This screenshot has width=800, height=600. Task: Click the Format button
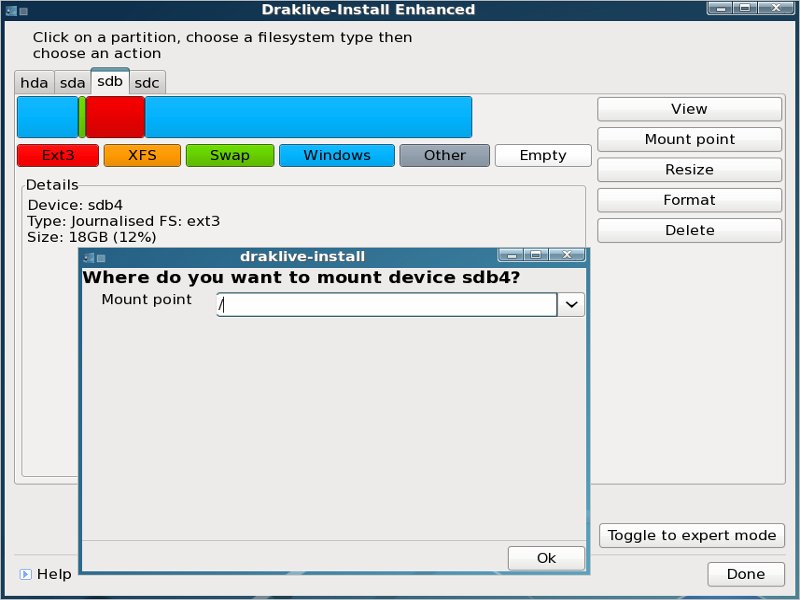689,200
